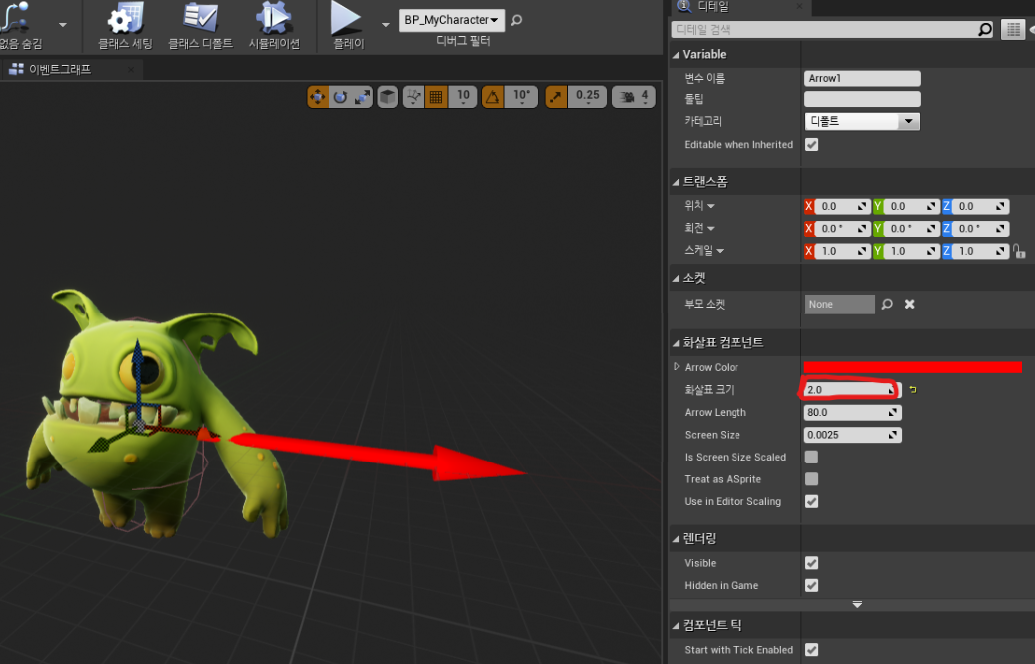Image resolution: width=1035 pixels, height=664 pixels.
Task: Toggle world/local coordinate space cube icon
Action: [x=387, y=97]
